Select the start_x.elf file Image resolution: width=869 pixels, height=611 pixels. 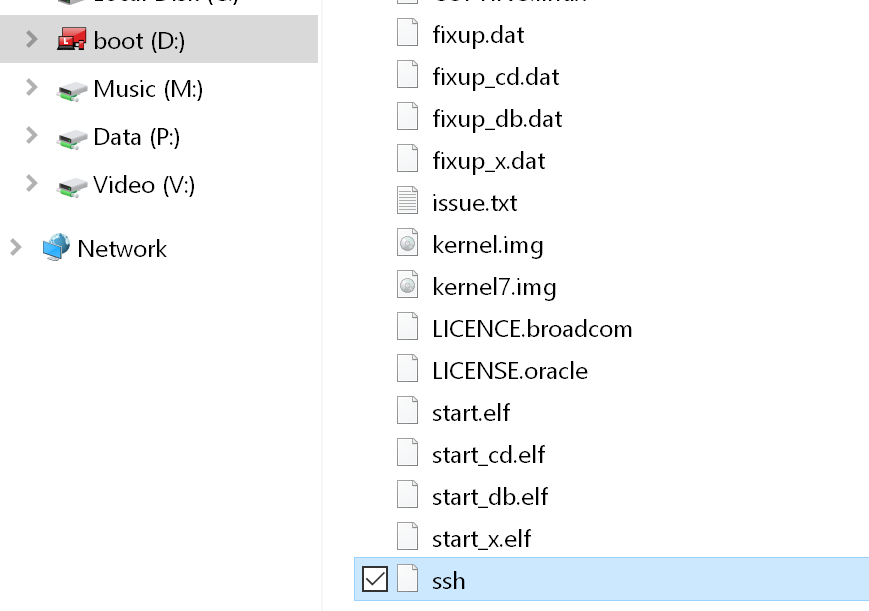point(481,539)
